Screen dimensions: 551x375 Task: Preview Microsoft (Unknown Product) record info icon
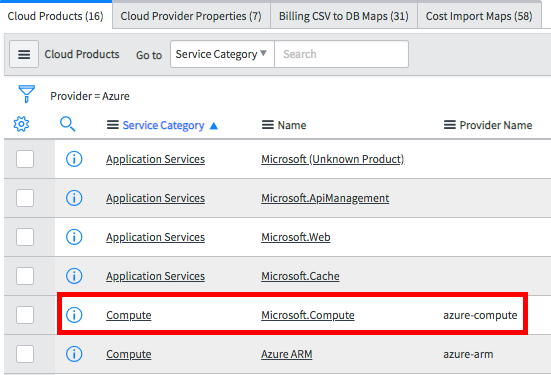(74, 159)
